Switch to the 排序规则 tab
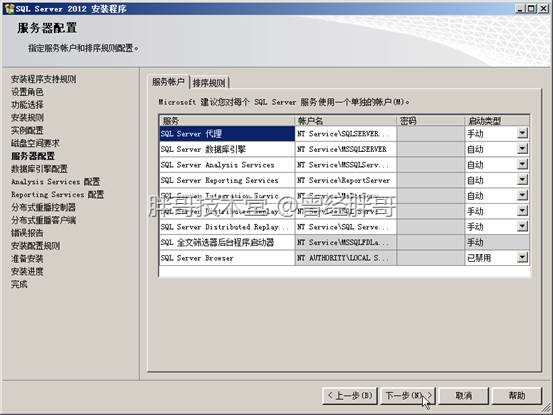Screen dimensions: 553x415 (x=209, y=83)
